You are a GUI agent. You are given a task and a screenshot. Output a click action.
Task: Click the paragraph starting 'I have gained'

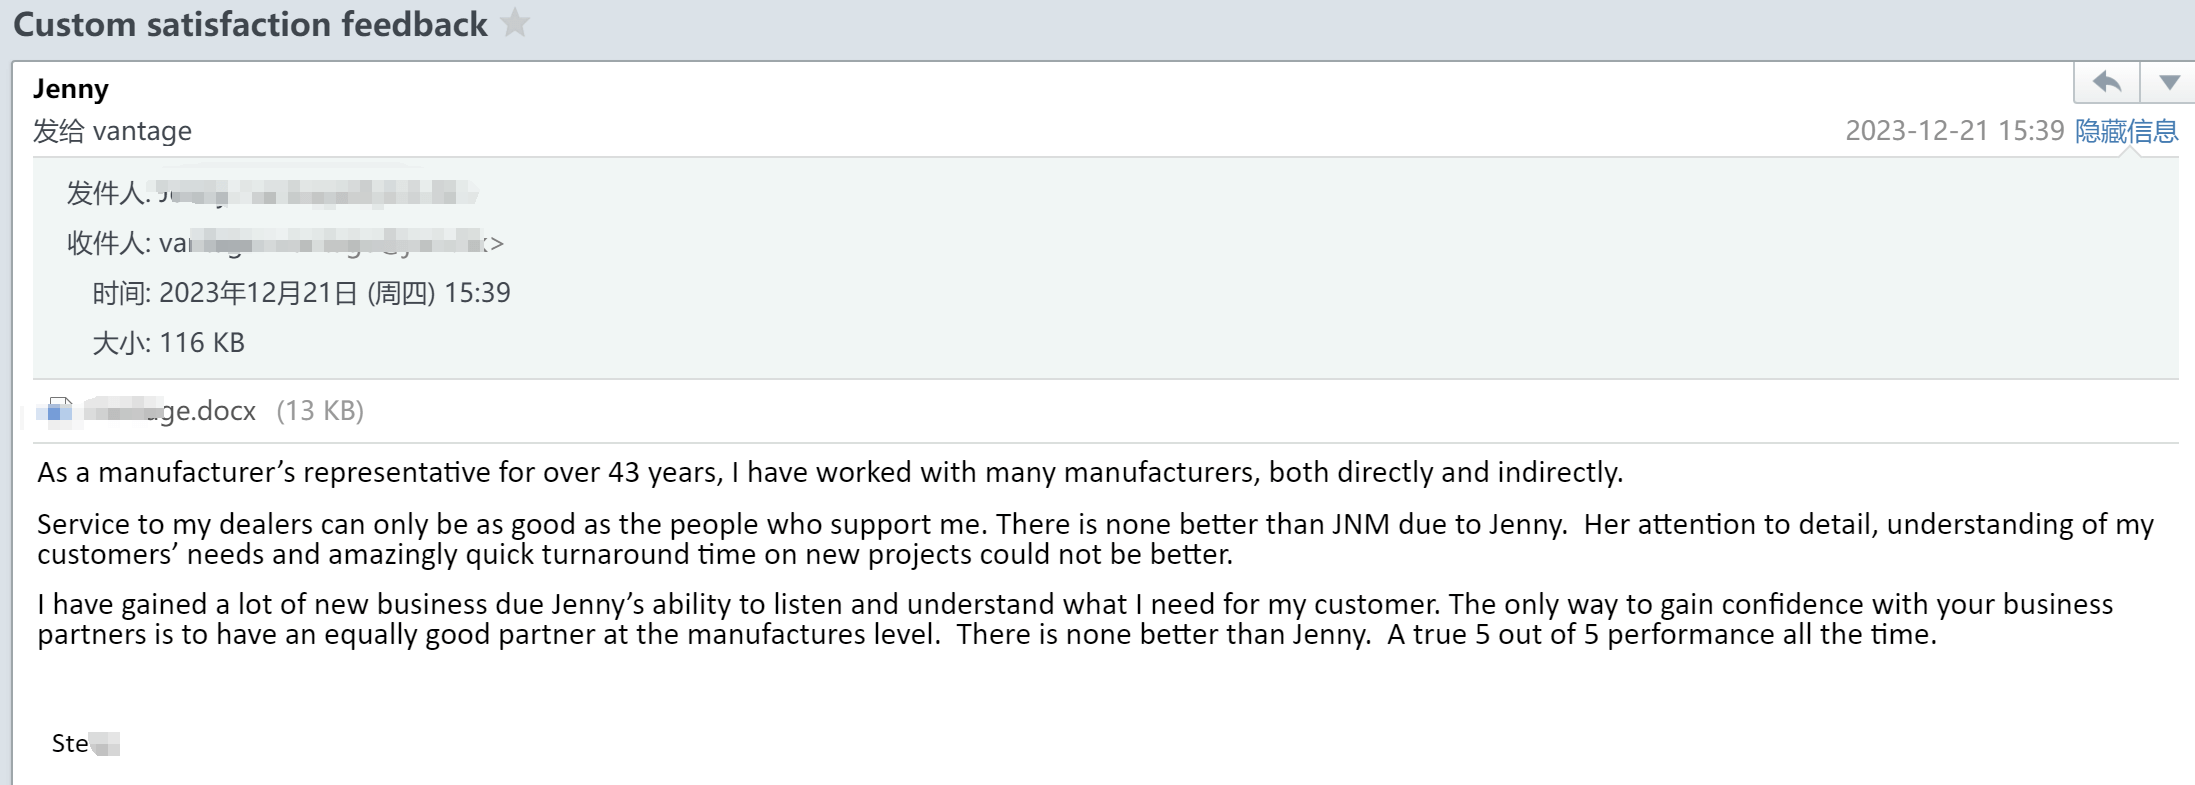click(1000, 619)
